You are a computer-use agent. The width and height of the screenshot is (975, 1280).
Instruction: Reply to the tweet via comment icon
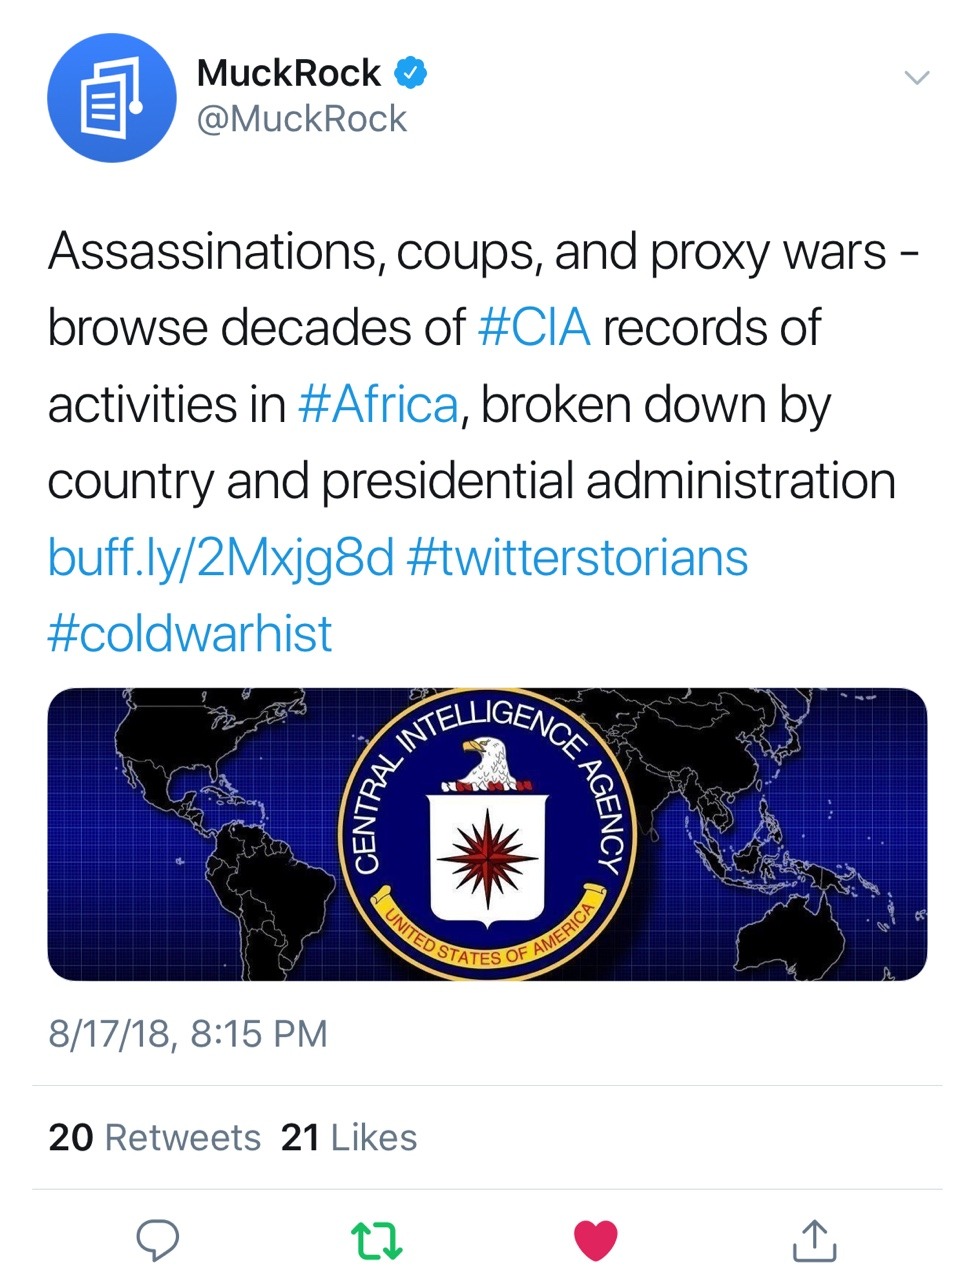pyautogui.click(x=158, y=1241)
